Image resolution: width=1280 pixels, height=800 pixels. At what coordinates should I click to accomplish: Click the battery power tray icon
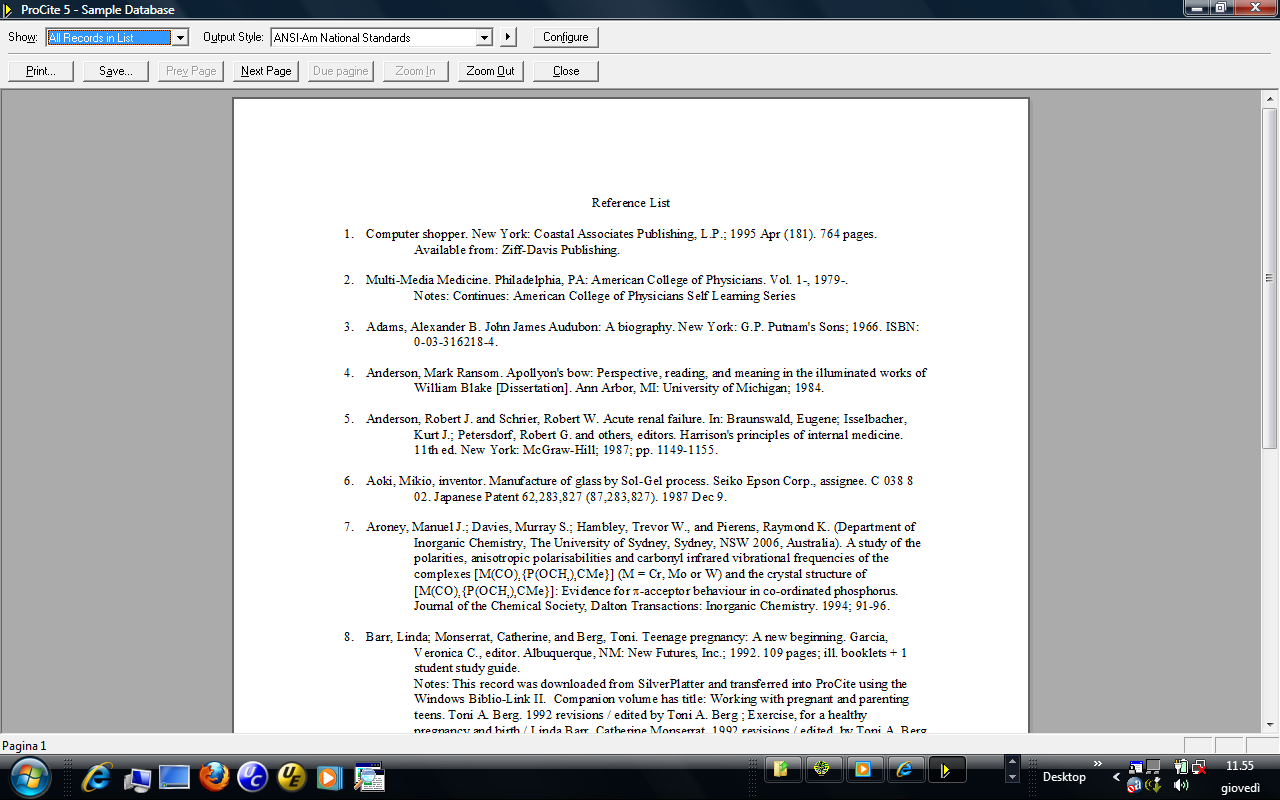tap(1180, 767)
